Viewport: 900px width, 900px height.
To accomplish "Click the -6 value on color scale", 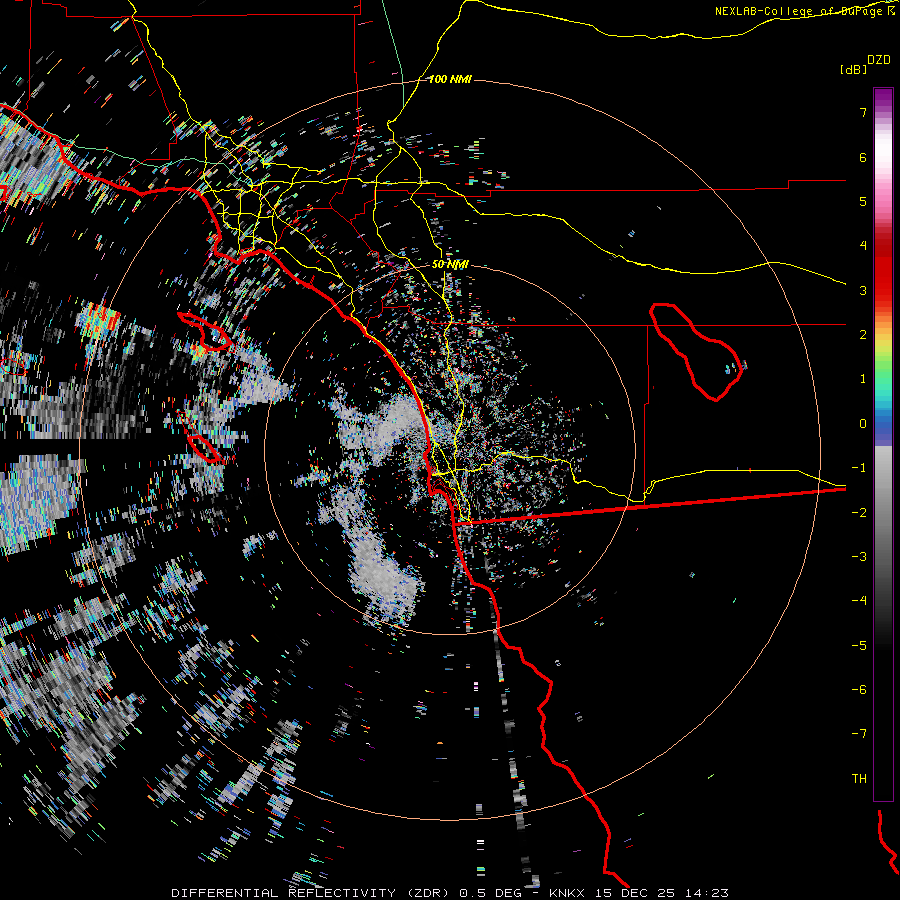I will coord(859,690).
